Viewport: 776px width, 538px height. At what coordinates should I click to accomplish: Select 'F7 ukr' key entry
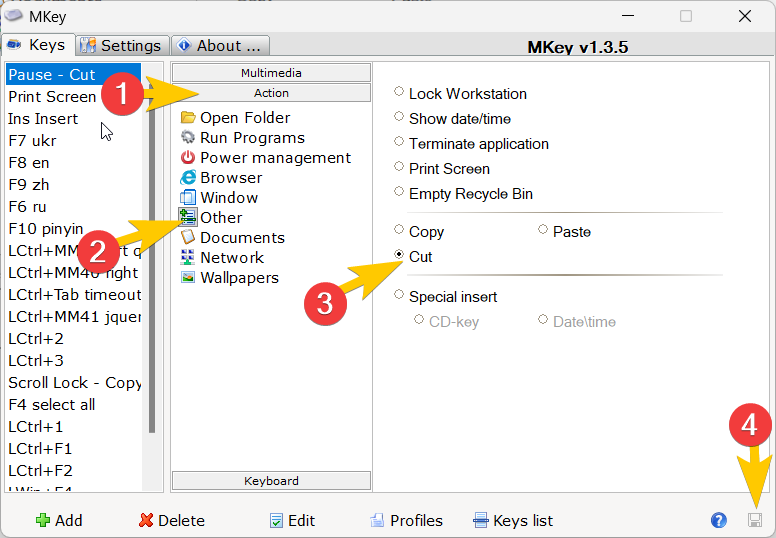pos(73,141)
